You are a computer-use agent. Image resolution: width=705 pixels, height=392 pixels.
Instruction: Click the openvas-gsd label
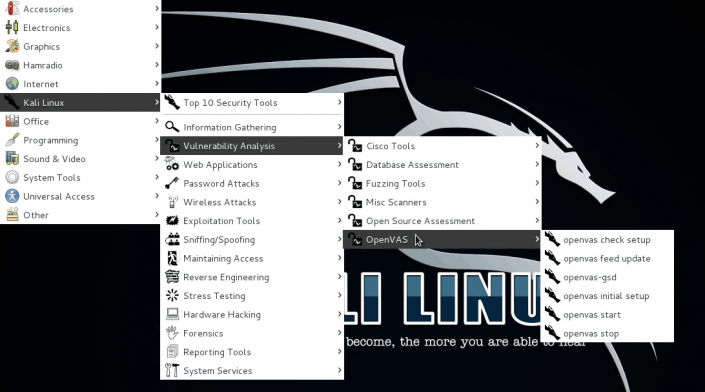pyautogui.click(x=589, y=277)
